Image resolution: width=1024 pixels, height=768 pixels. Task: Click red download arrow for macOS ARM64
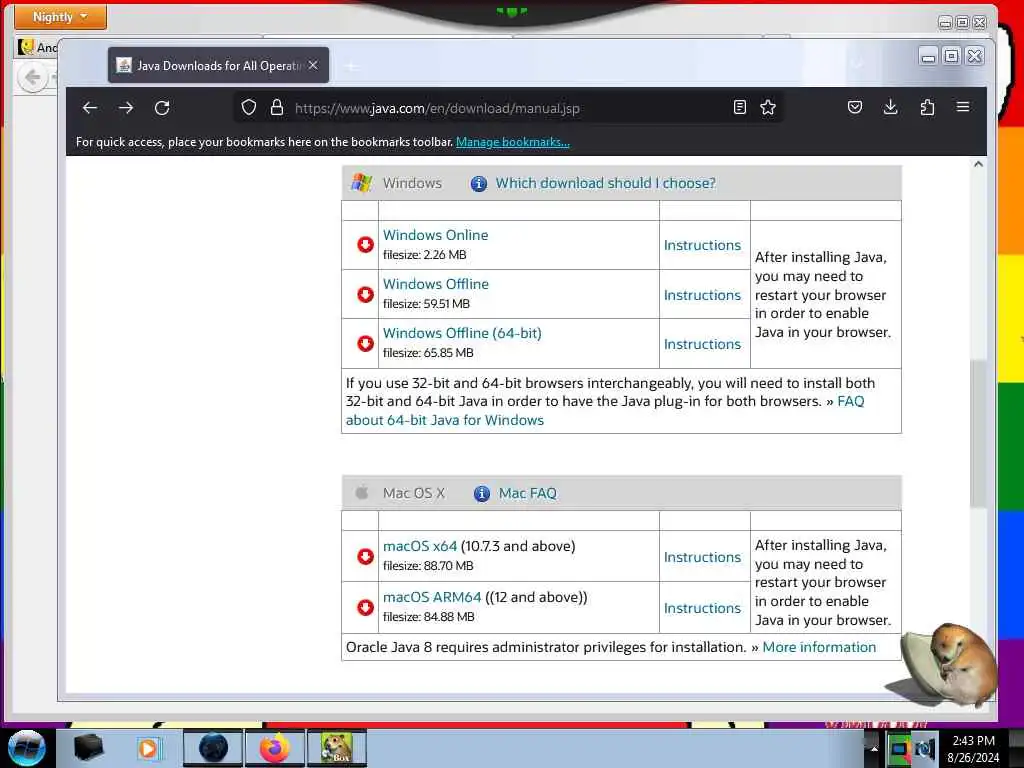click(x=365, y=607)
